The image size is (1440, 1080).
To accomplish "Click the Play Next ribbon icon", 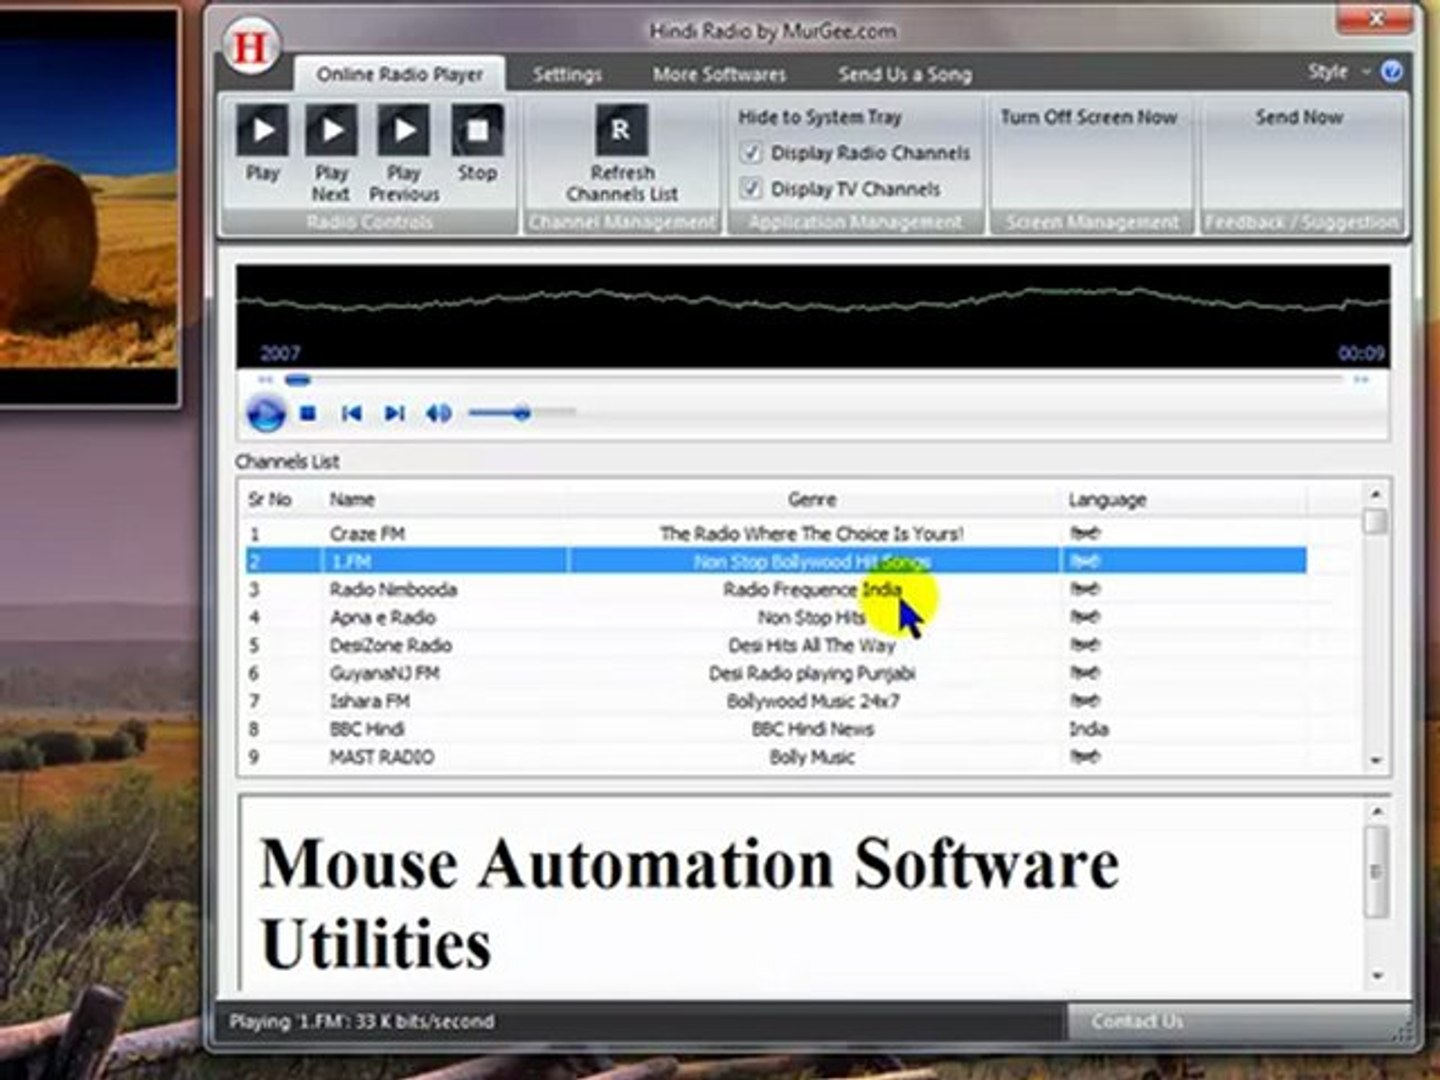I will tap(331, 130).
